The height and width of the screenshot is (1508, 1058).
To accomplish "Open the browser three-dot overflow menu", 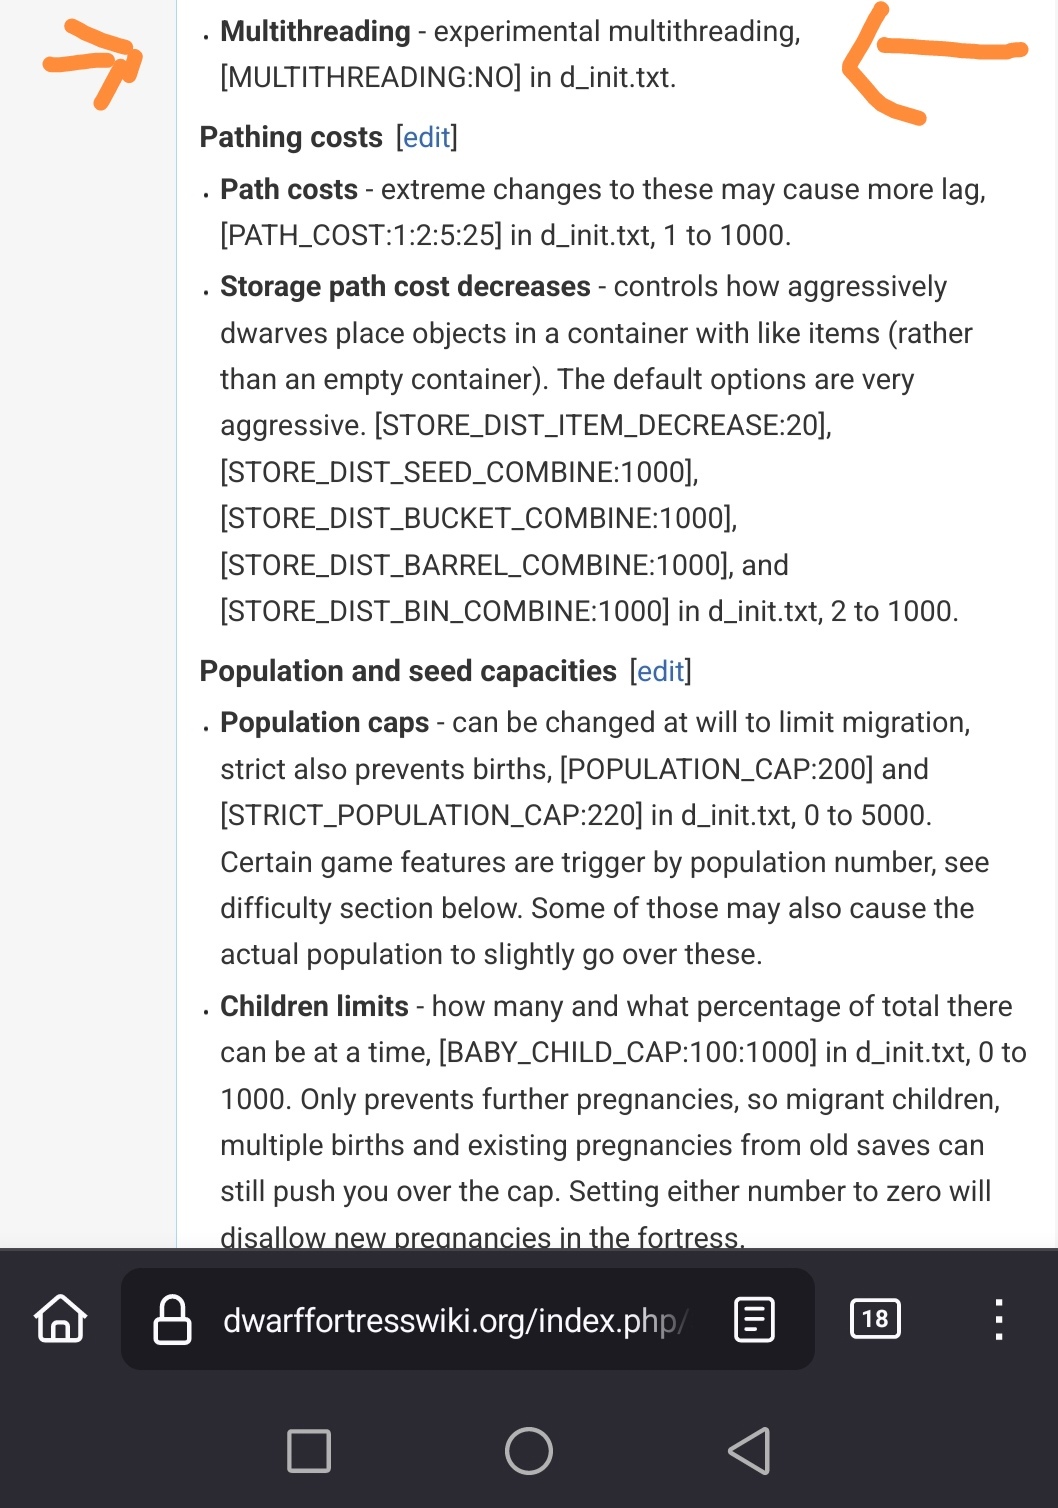I will tap(998, 1320).
